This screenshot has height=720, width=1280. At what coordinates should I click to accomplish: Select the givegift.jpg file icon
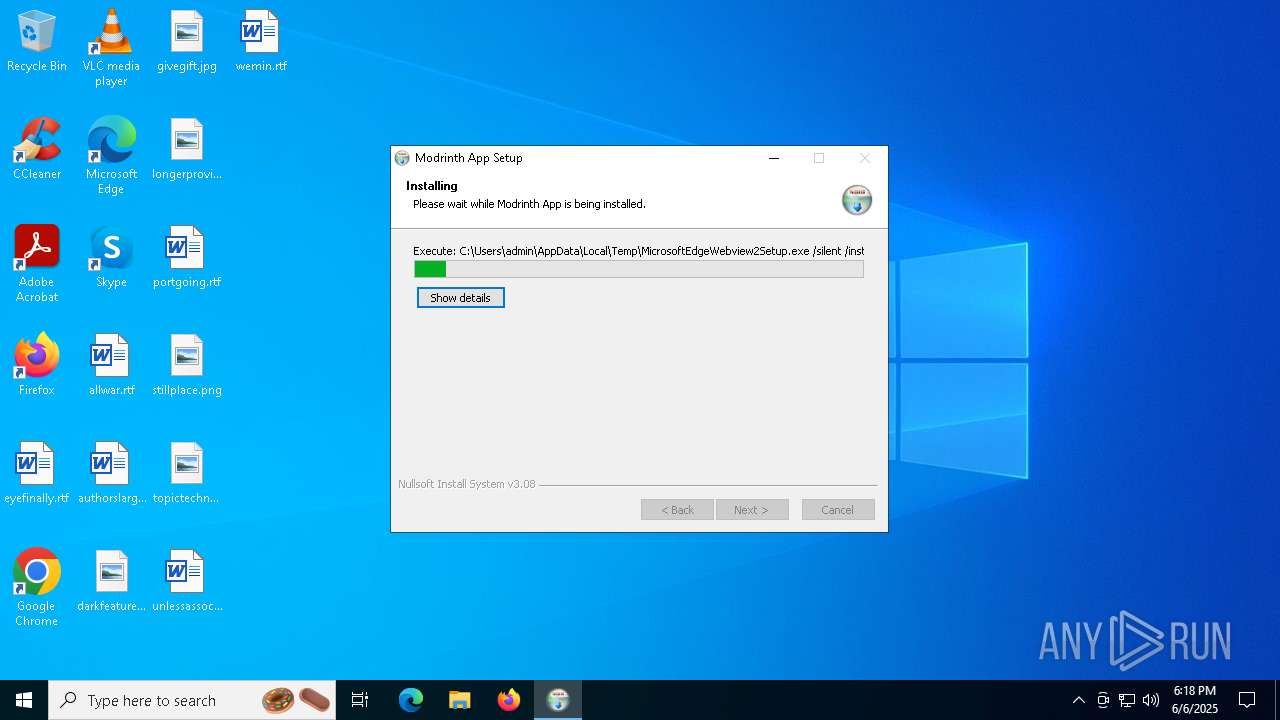[x=187, y=42]
